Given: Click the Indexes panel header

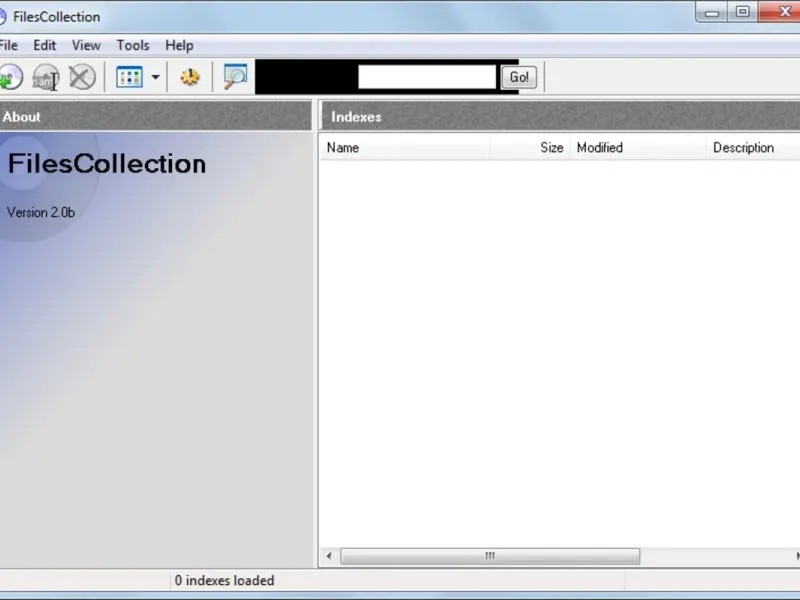Looking at the screenshot, I should pos(560,116).
